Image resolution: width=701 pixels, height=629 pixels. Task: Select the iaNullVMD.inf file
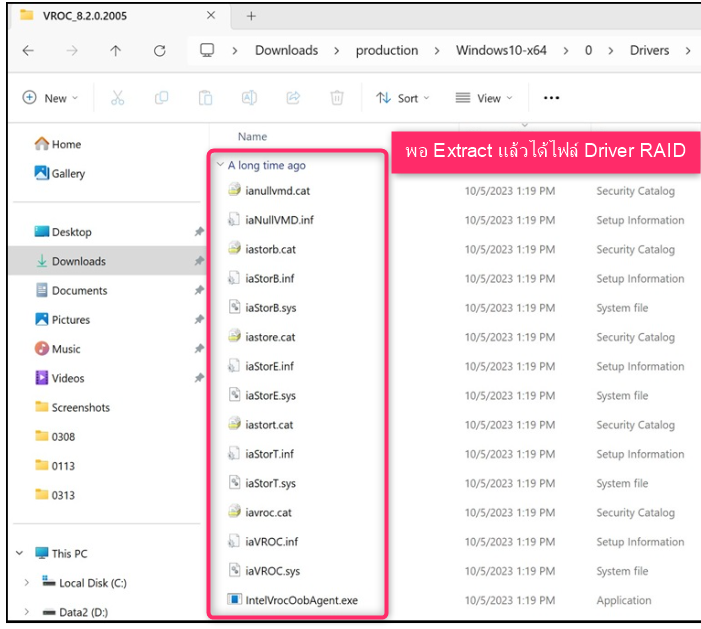[271, 220]
